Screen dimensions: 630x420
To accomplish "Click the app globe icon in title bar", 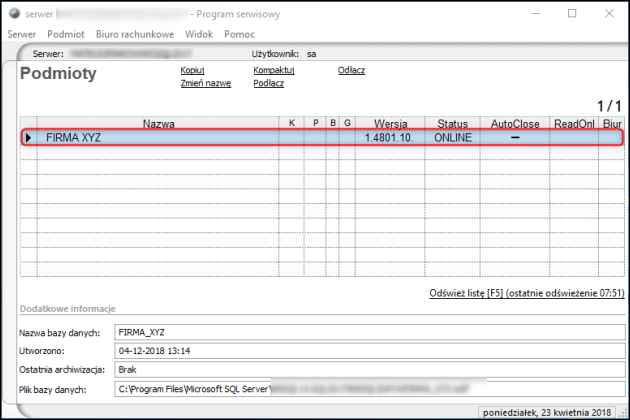I will 14,14.
